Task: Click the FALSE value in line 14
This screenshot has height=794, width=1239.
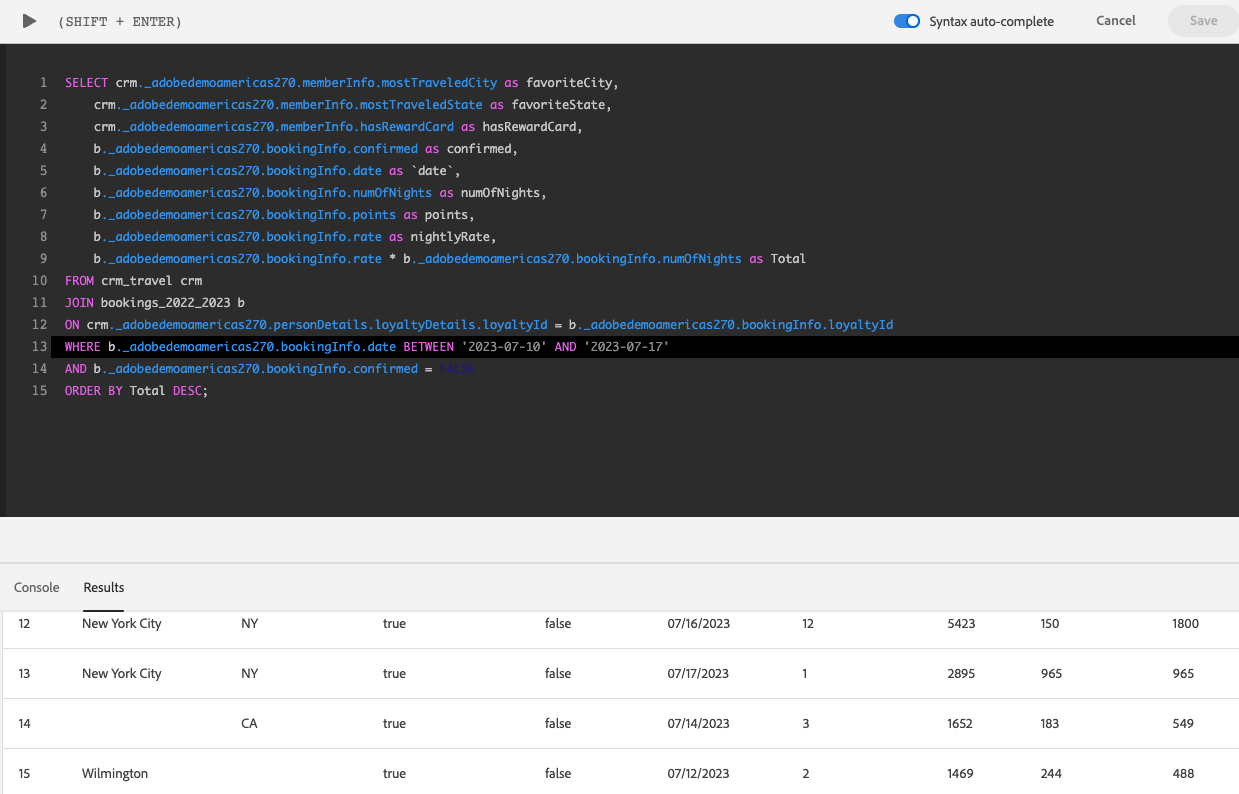Action: point(457,369)
